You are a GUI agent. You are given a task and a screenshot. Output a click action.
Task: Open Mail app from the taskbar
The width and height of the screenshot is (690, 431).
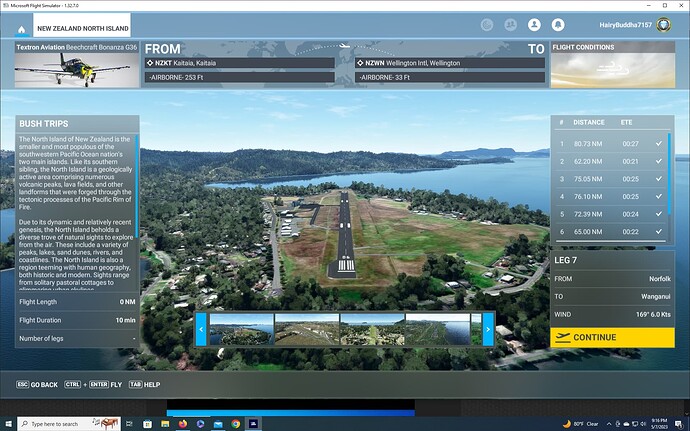tap(218, 424)
